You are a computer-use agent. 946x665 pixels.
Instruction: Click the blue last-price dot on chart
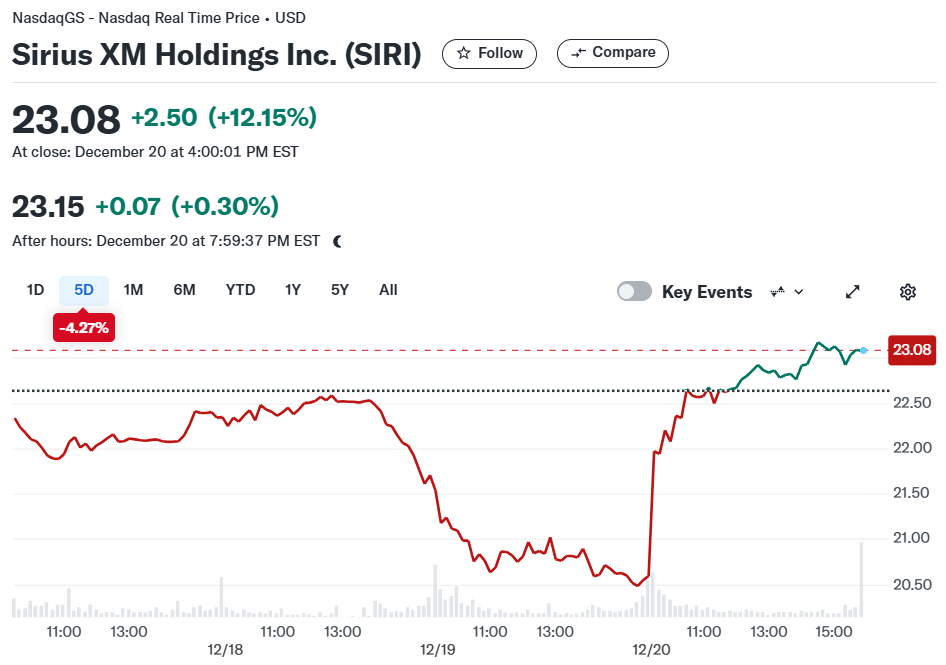[863, 351]
